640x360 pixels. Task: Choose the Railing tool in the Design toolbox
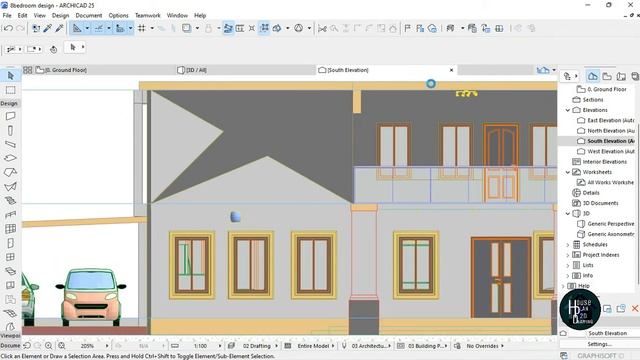pyautogui.click(x=11, y=215)
